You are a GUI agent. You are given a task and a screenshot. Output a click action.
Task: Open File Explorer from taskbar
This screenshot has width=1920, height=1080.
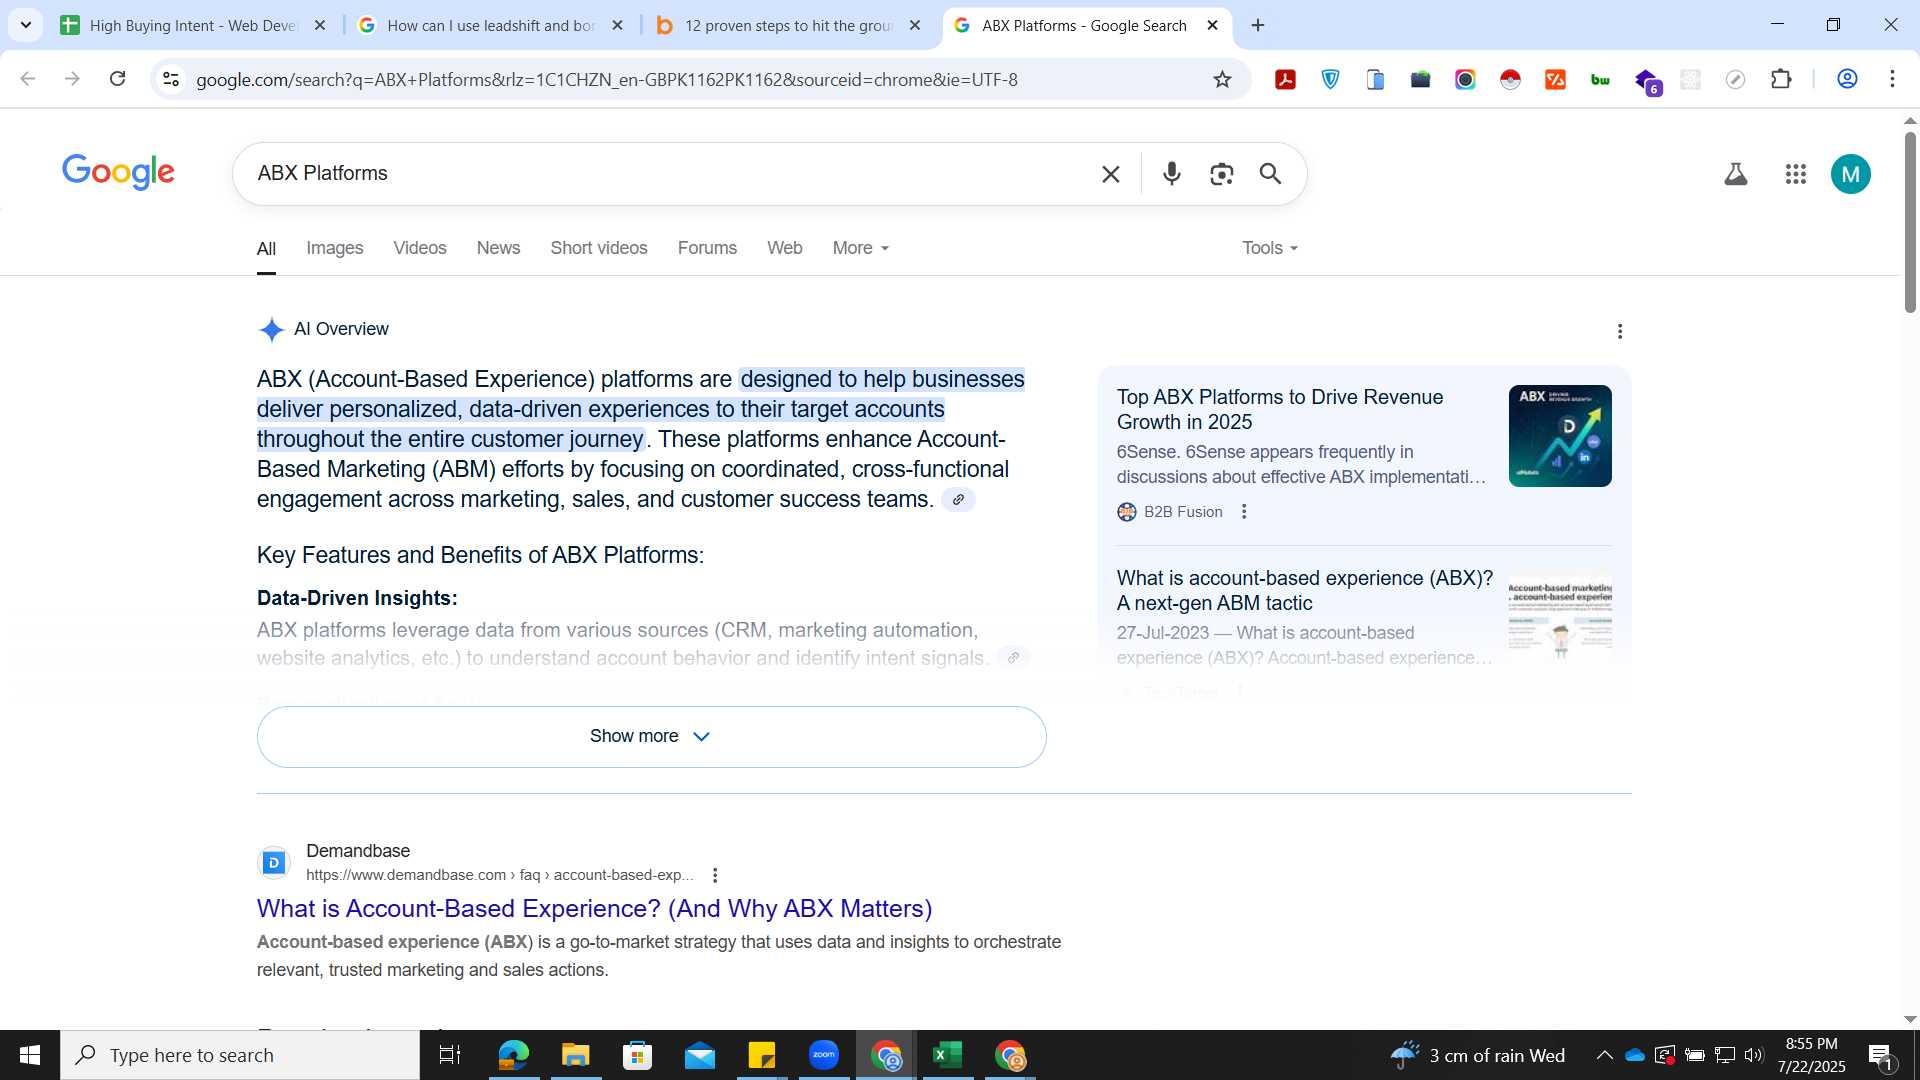coord(575,1055)
